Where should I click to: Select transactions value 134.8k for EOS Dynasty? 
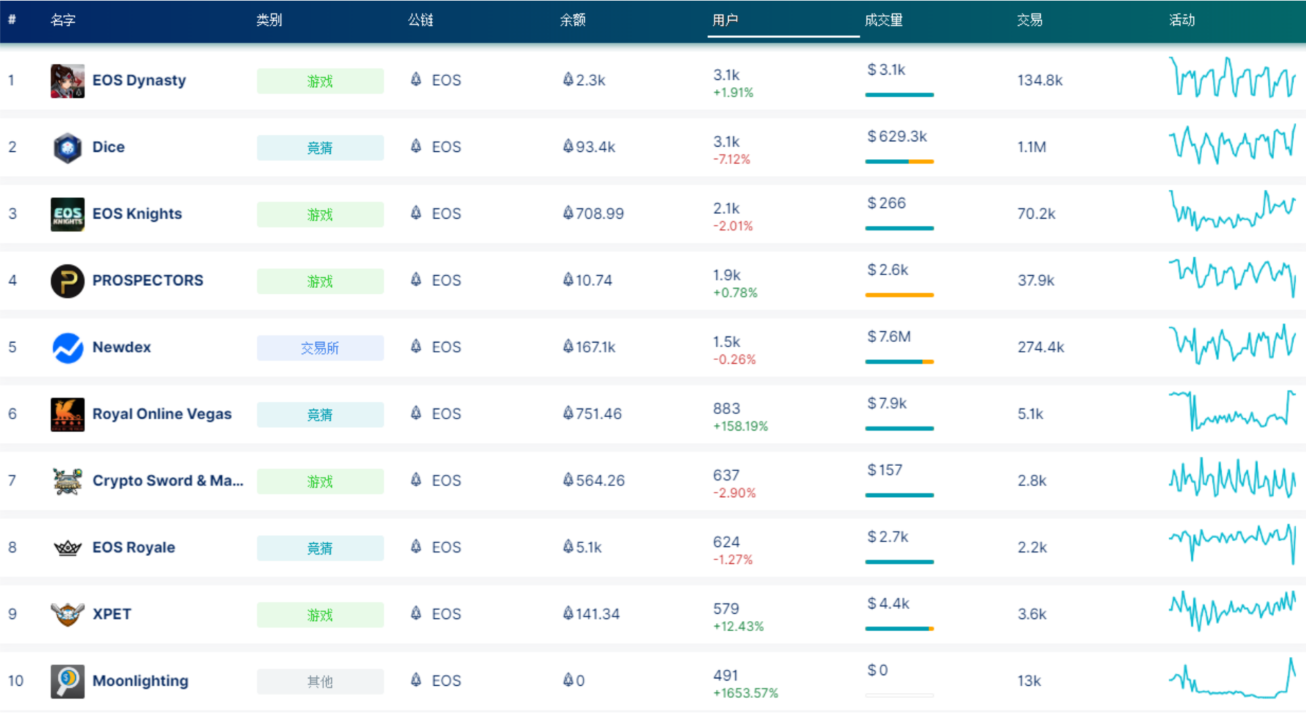1040,80
